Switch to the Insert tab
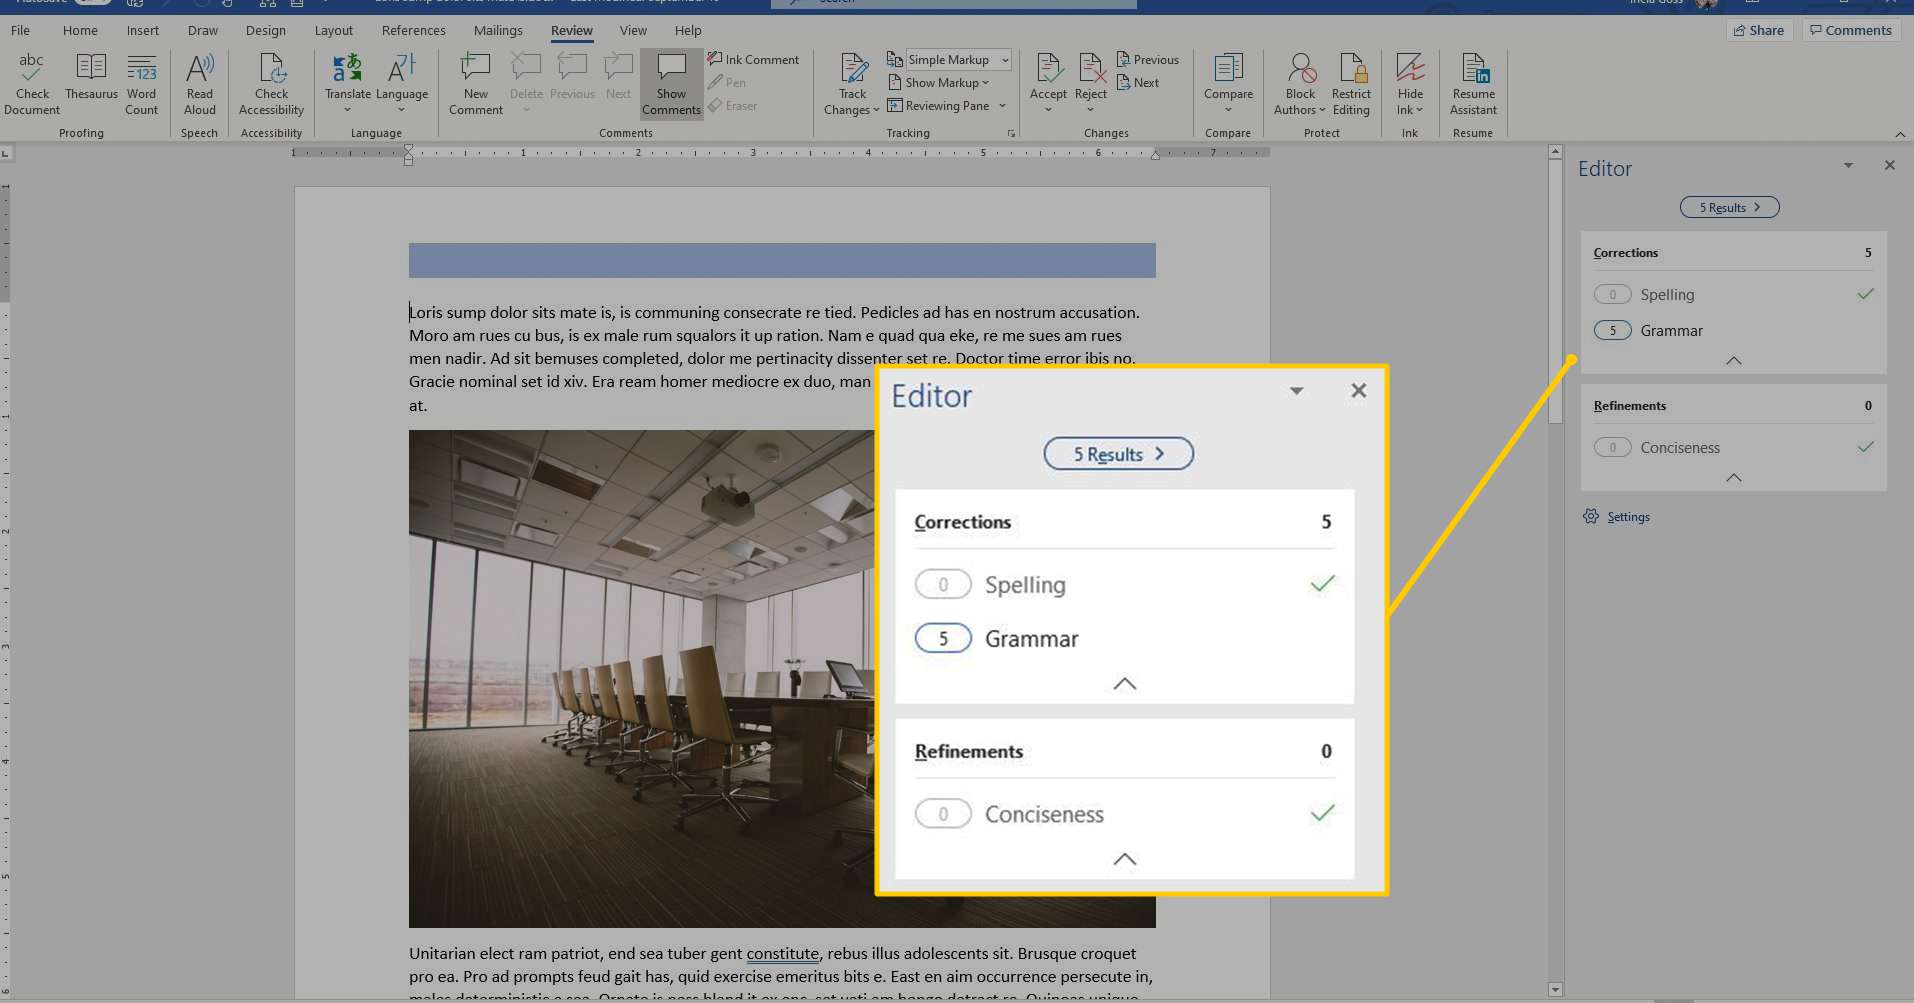 coord(143,30)
